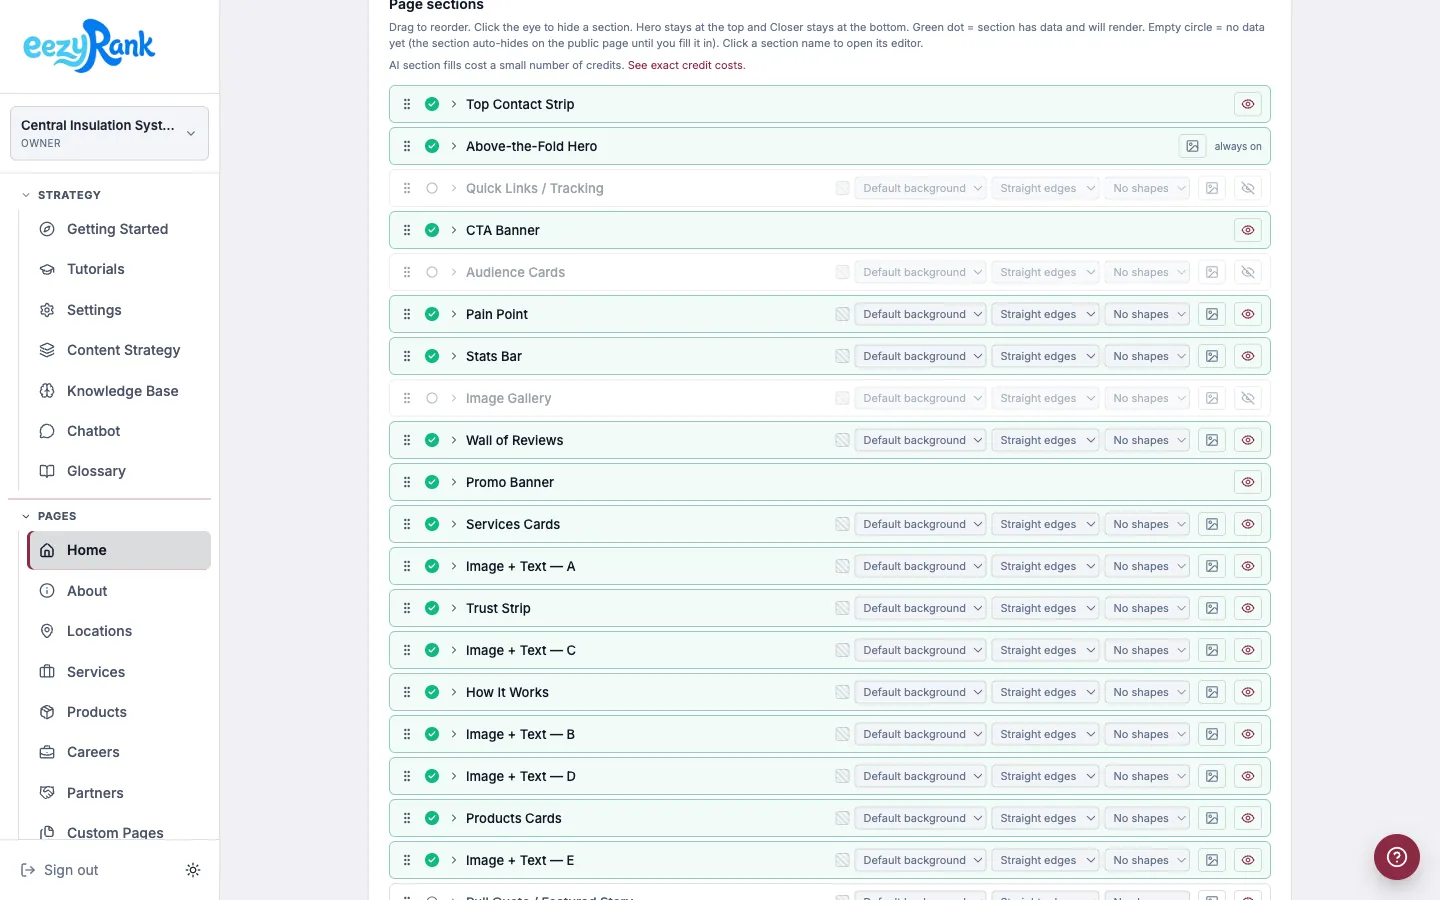
Task: Open the Home page in sidebar
Action: pos(119,550)
